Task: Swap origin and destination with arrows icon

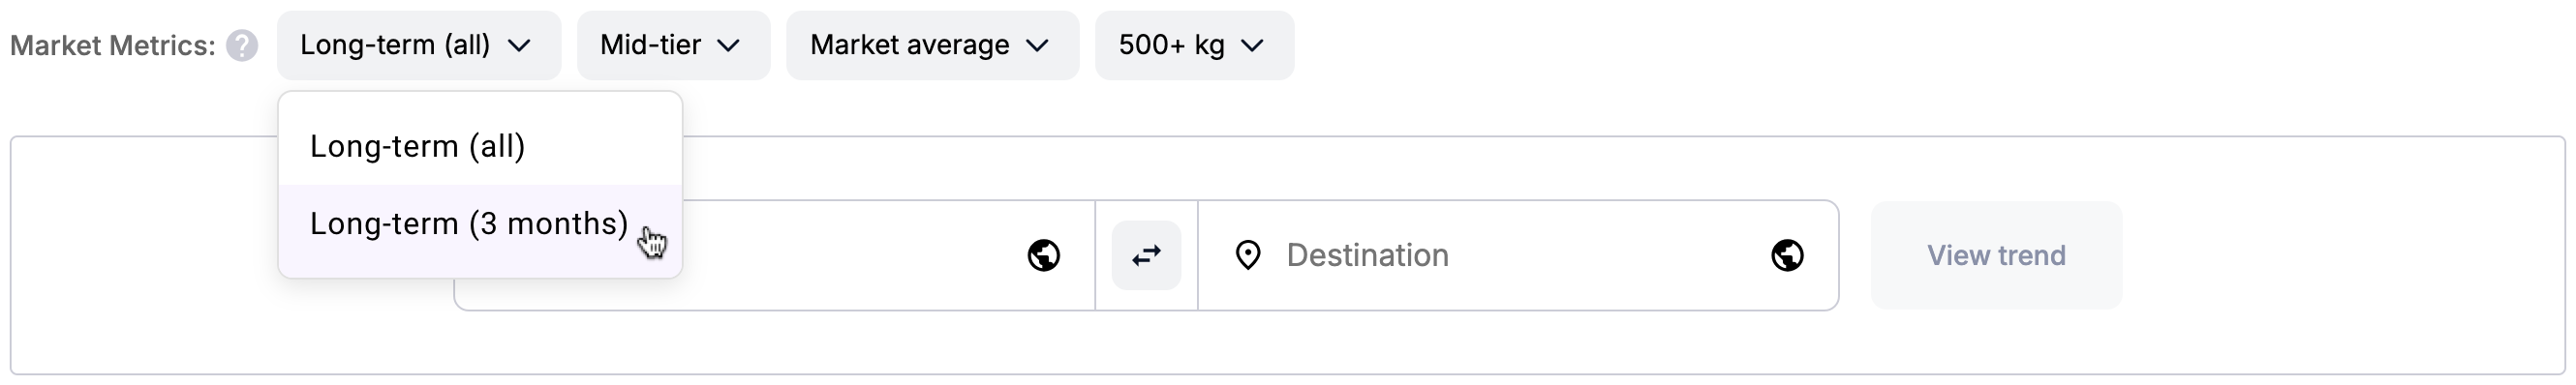Action: pyautogui.click(x=1146, y=255)
